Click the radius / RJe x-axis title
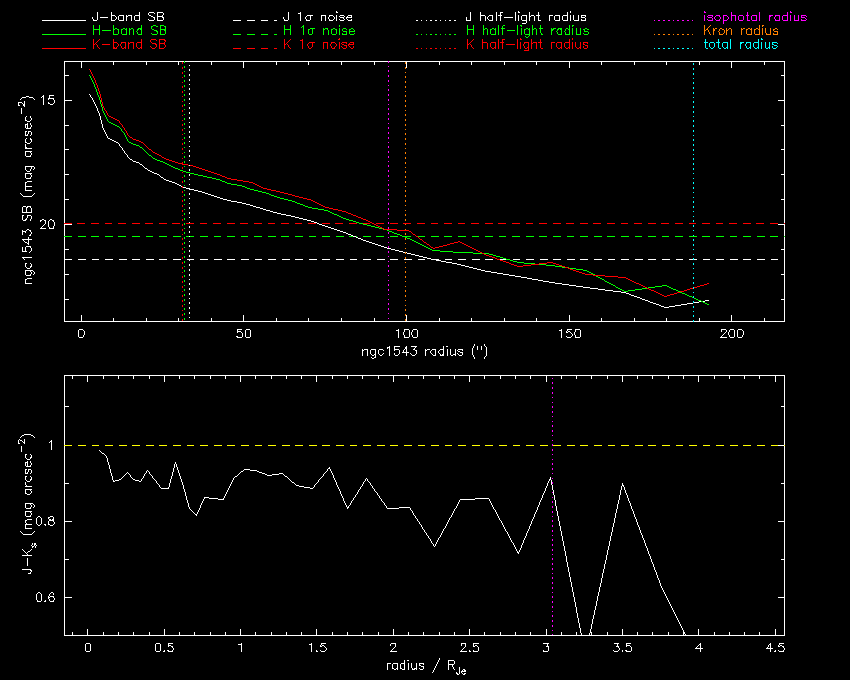Viewport: 850px width, 680px height. pyautogui.click(x=424, y=666)
